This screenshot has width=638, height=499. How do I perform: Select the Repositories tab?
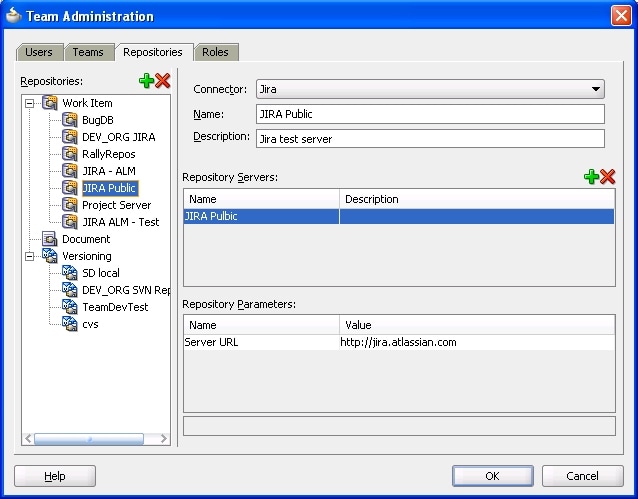[x=153, y=52]
